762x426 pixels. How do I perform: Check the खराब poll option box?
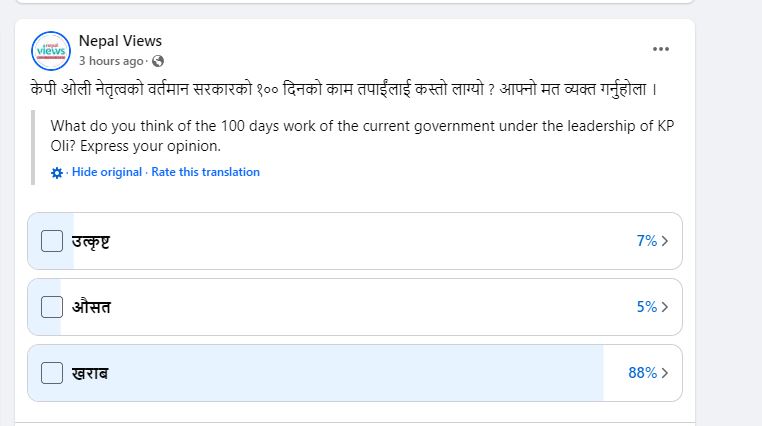tap(52, 373)
